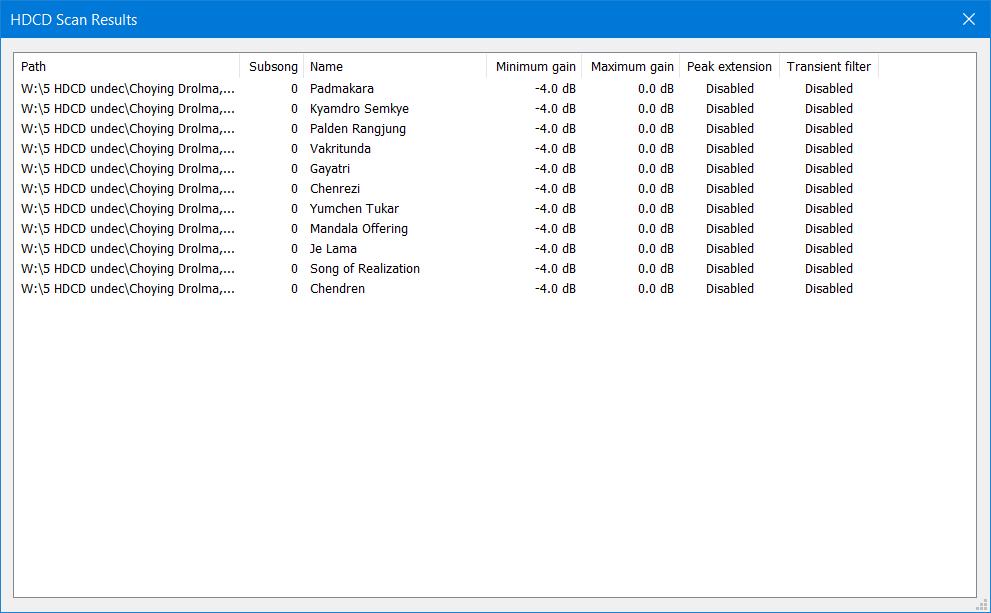Click the path cell in the Padmakara row
Screen dimensions: 991x613
pyautogui.click(x=128, y=88)
